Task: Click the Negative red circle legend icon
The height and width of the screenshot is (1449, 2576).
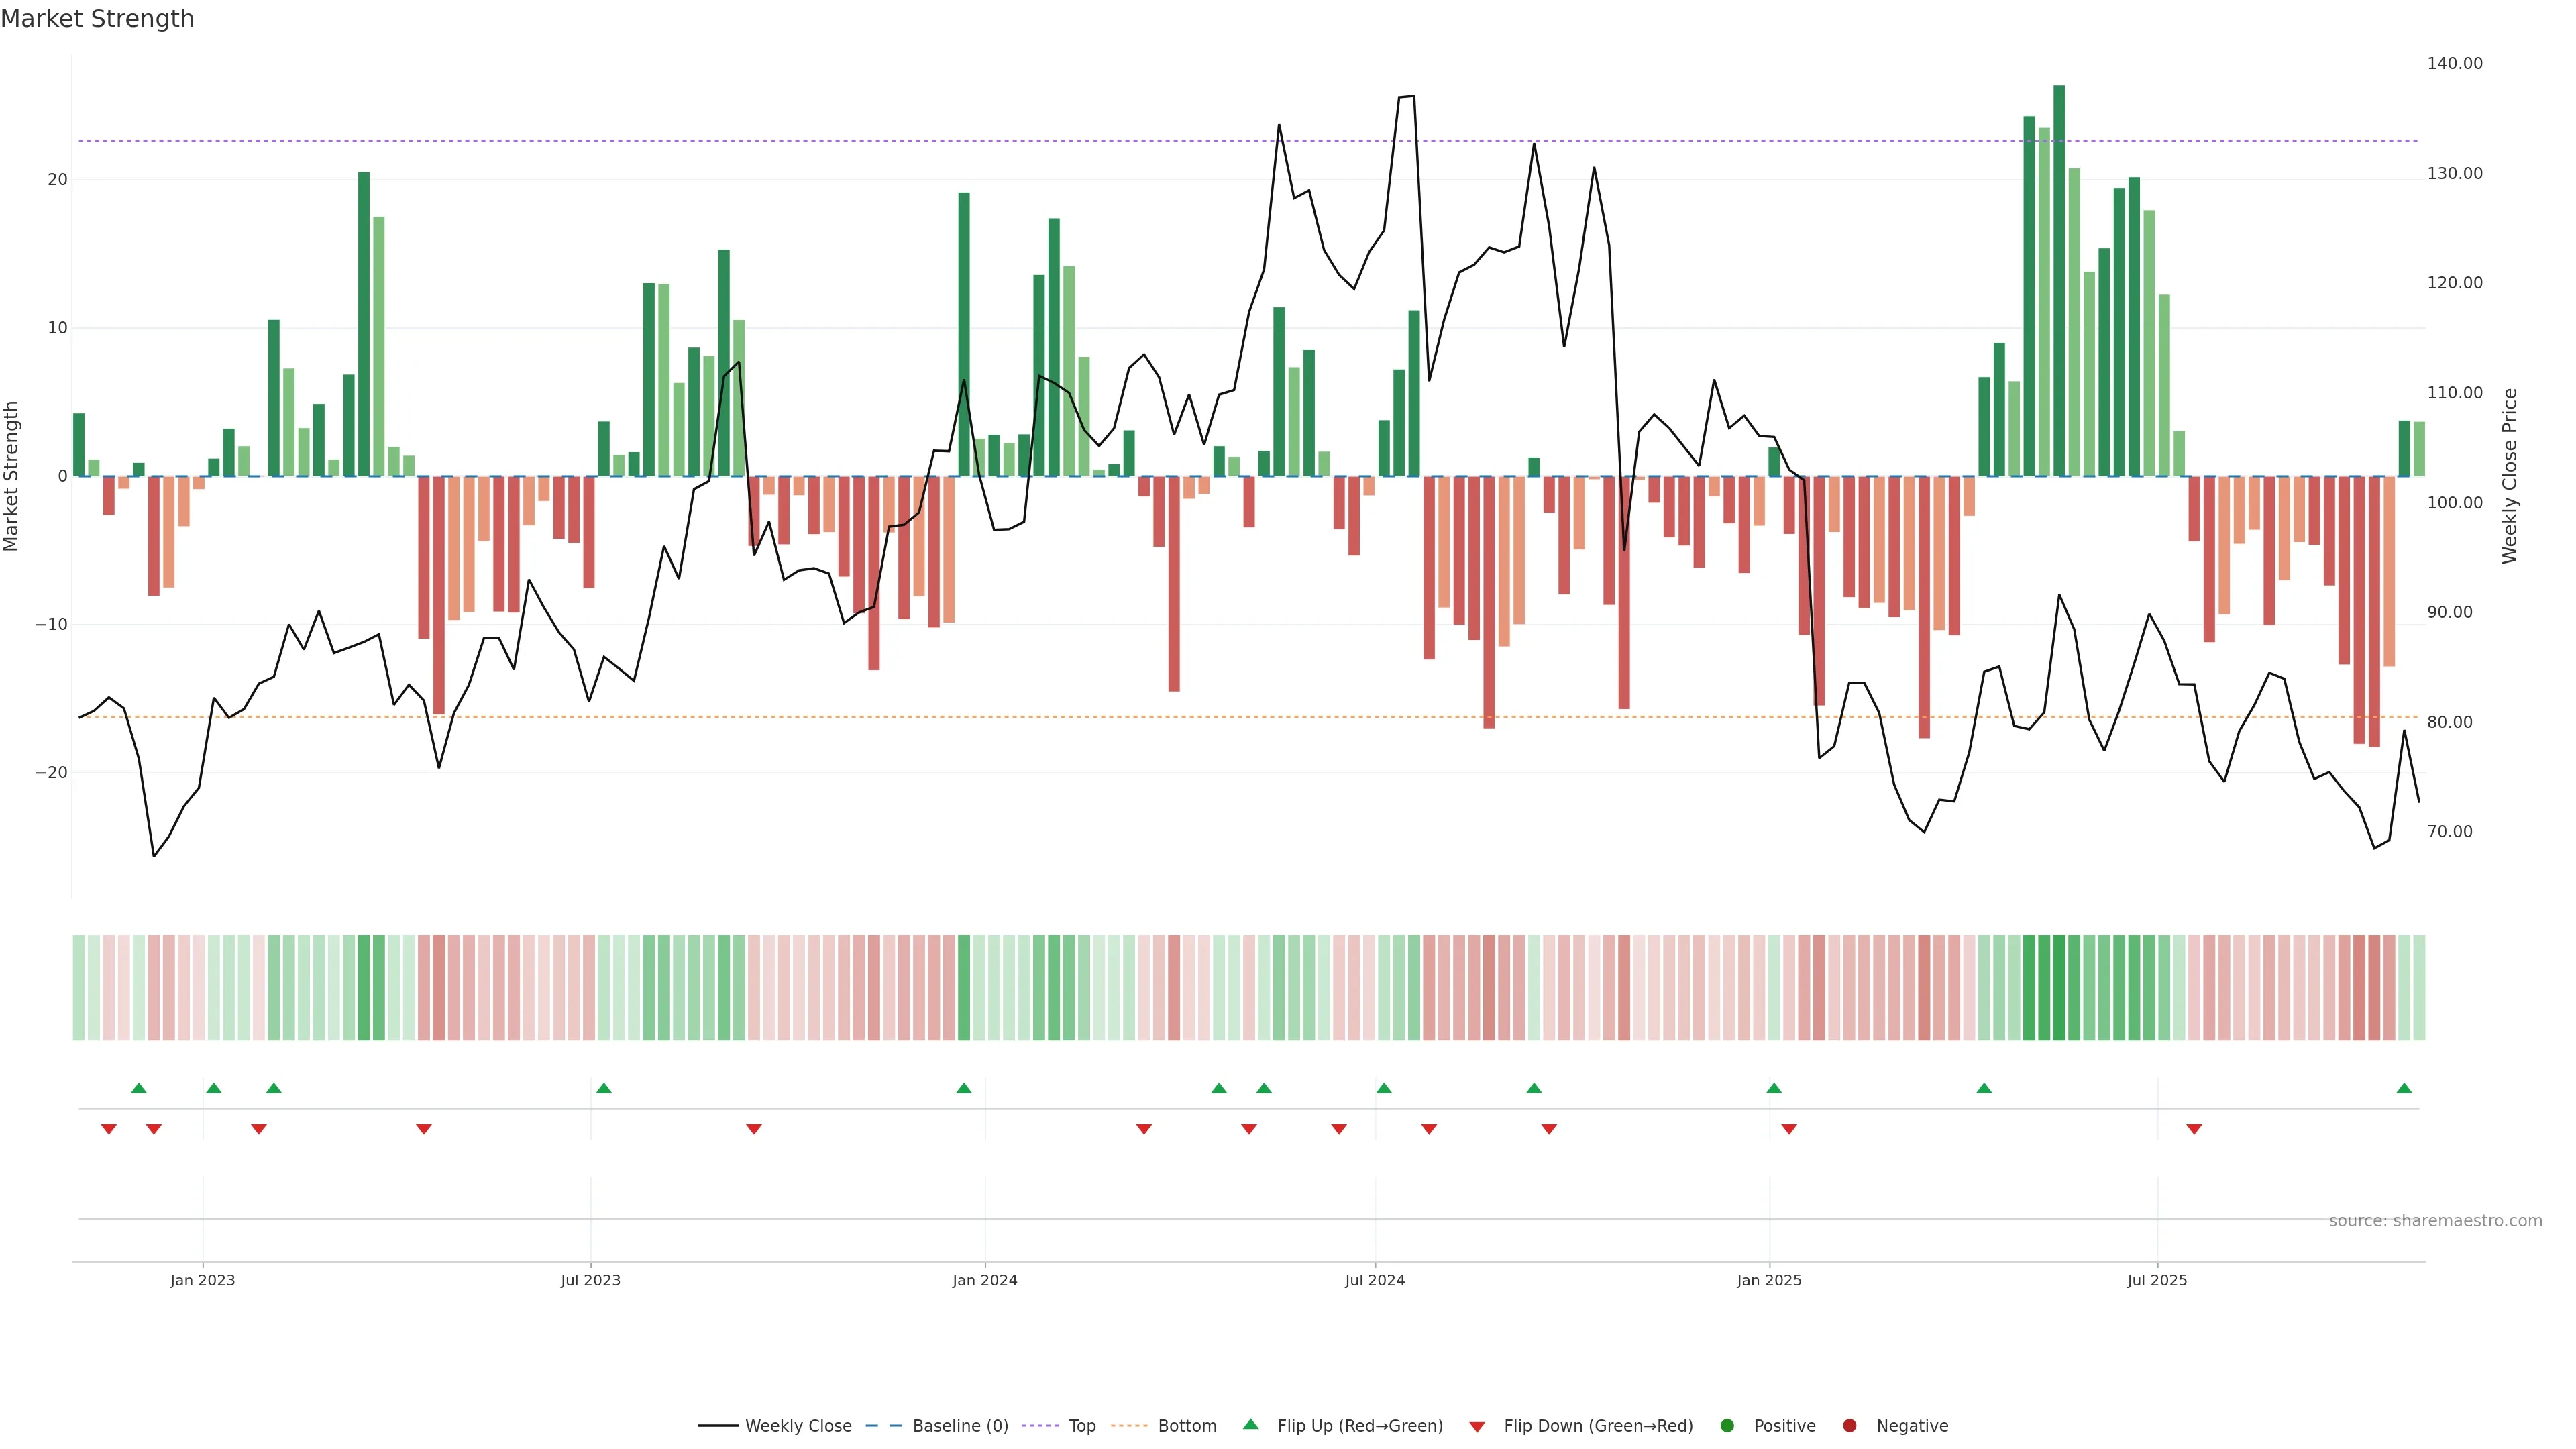Action: (1849, 1425)
